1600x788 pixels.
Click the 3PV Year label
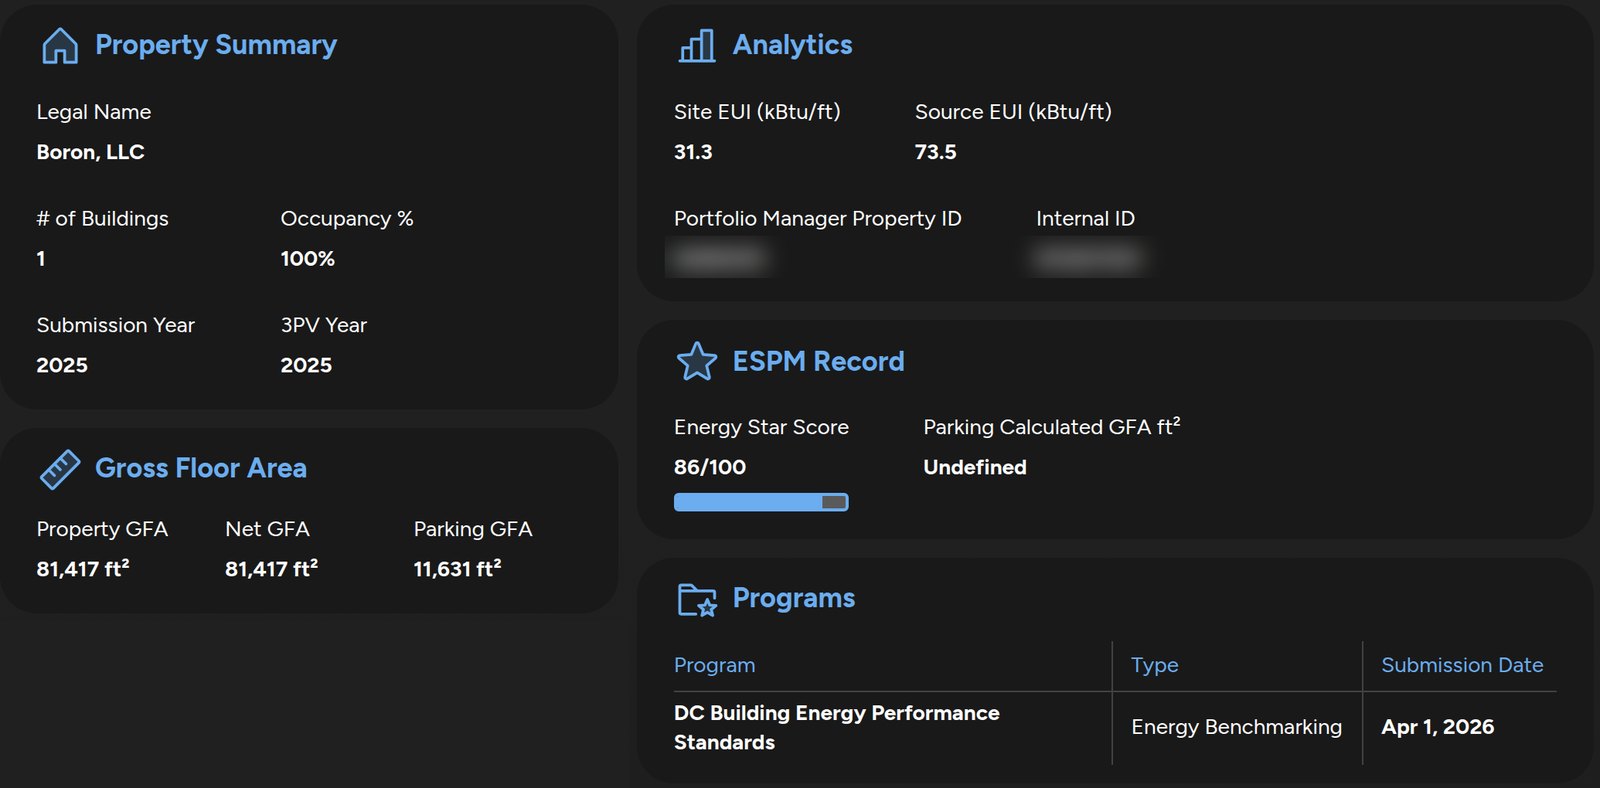324,325
